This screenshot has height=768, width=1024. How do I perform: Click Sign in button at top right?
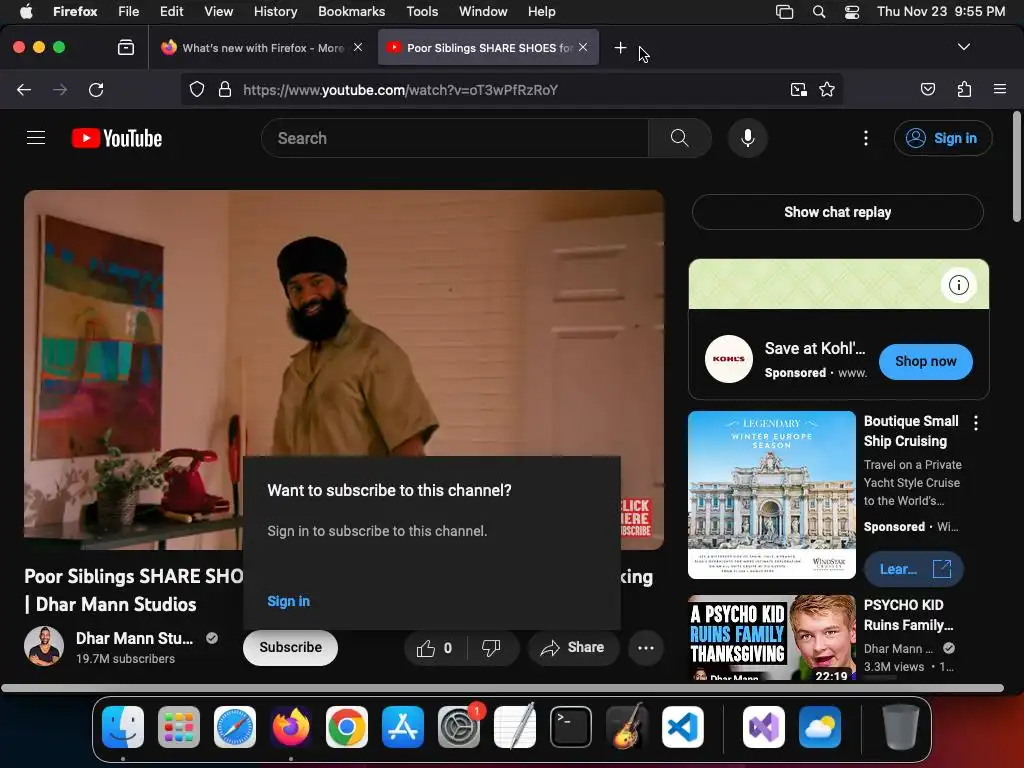tap(943, 138)
